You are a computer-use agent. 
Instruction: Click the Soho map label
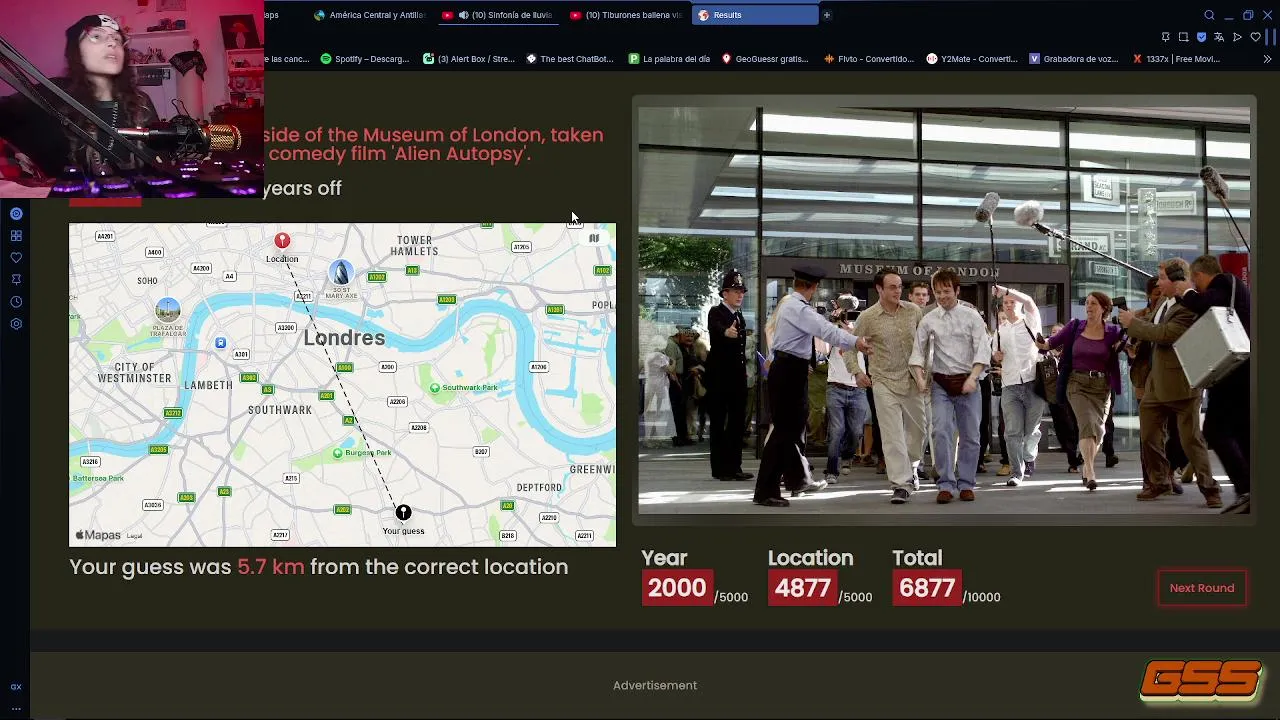tap(147, 281)
